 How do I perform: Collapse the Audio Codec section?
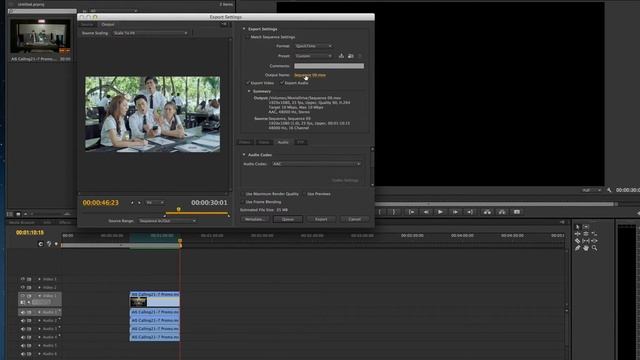coord(244,155)
